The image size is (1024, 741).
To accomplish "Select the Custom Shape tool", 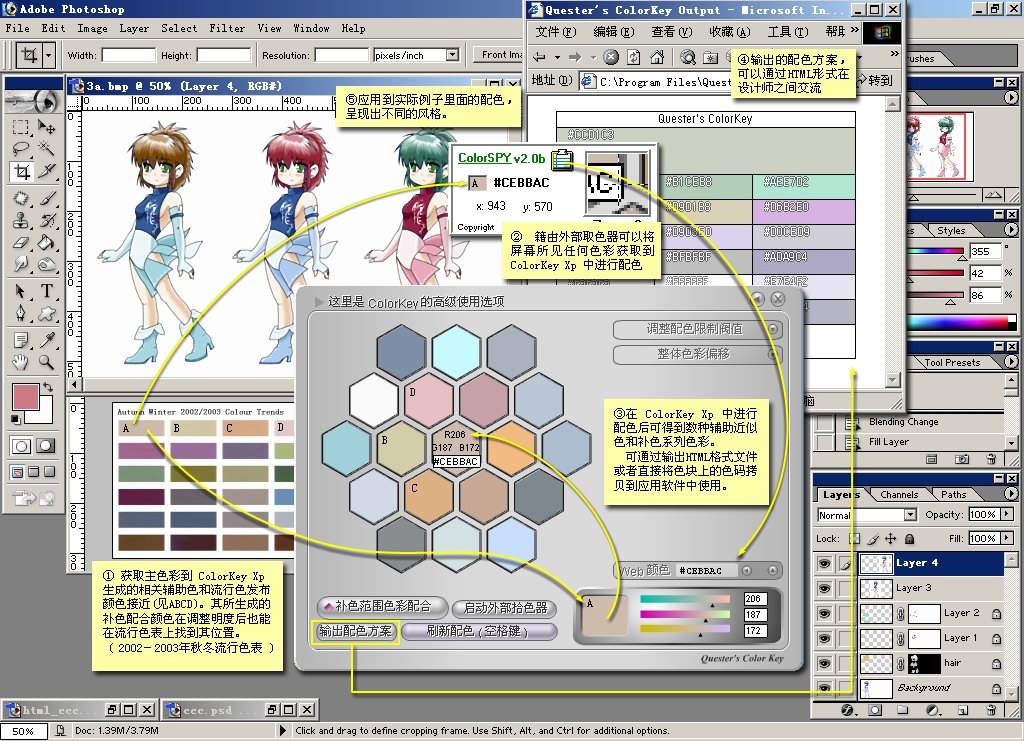I will 46,313.
